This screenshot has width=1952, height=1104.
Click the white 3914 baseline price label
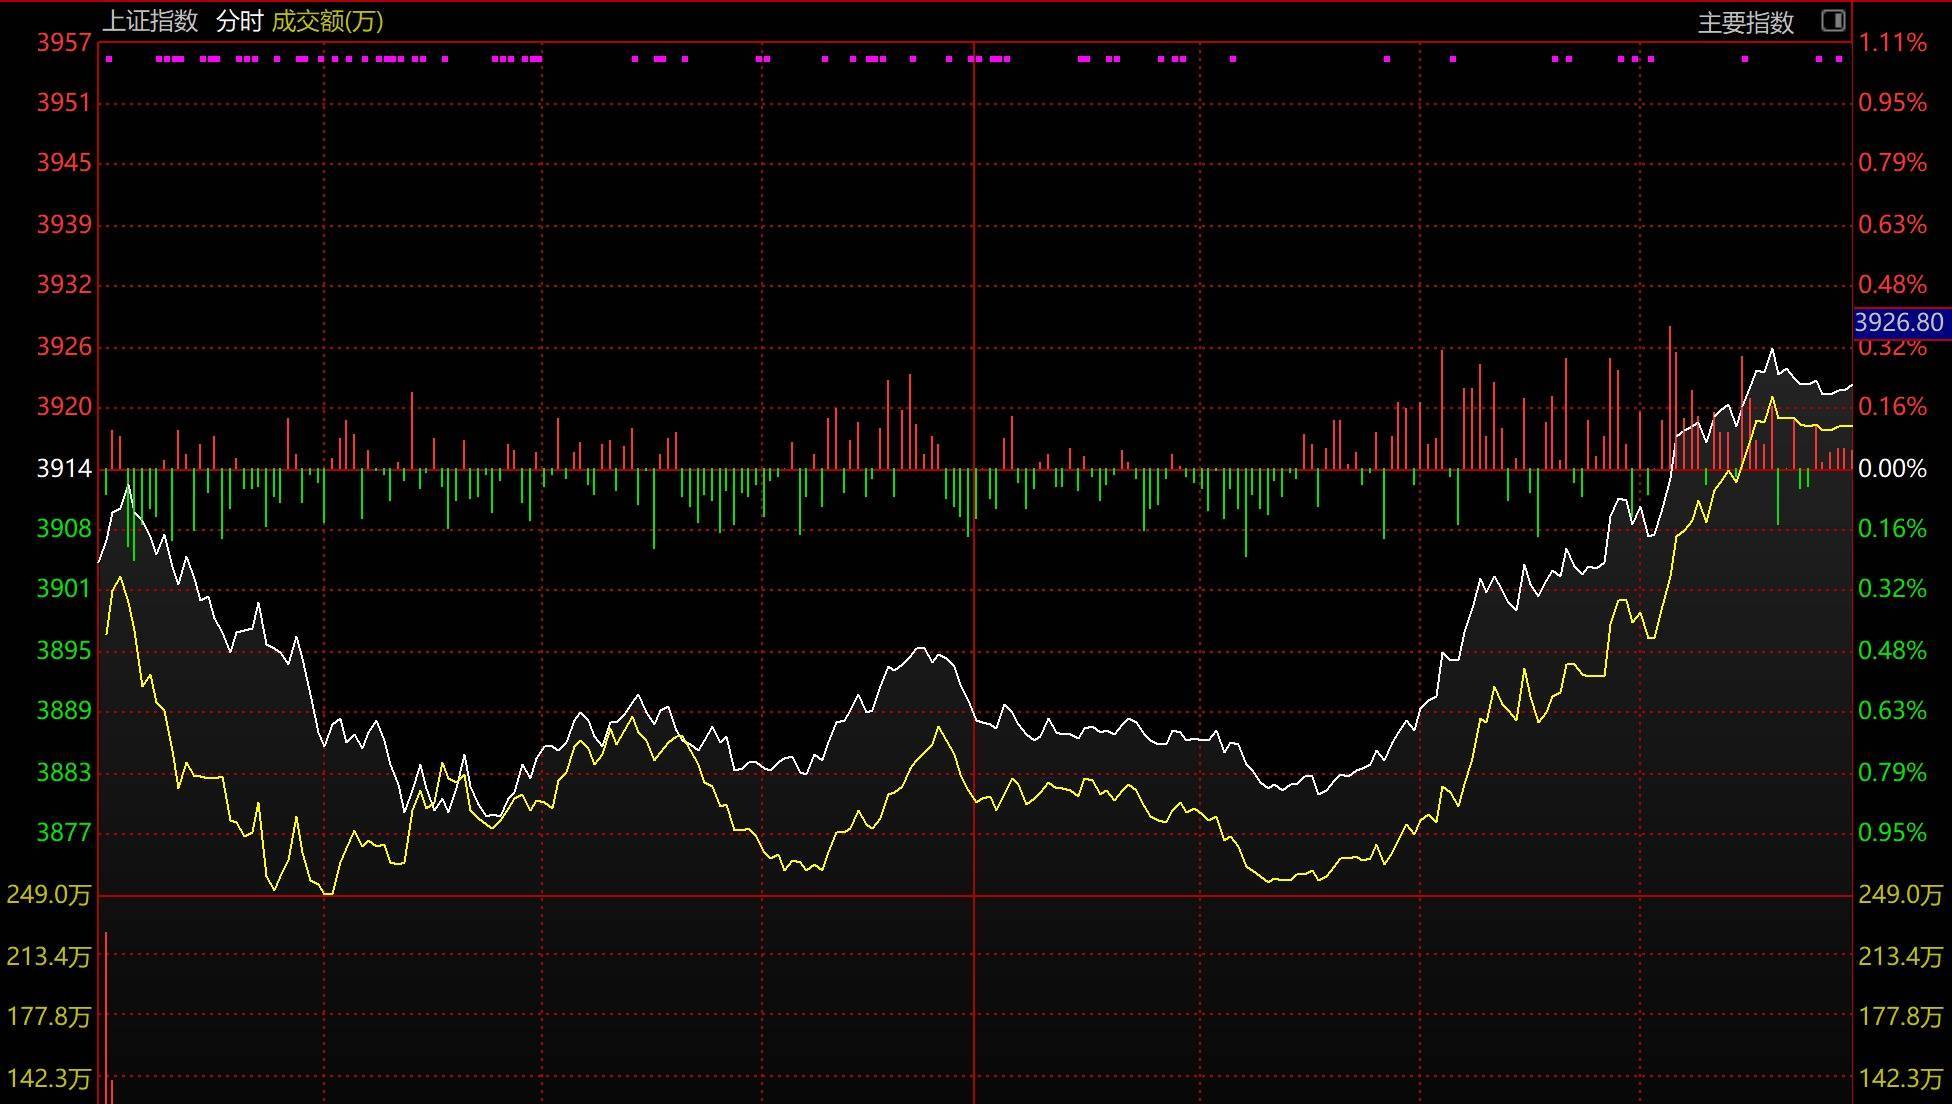64,468
